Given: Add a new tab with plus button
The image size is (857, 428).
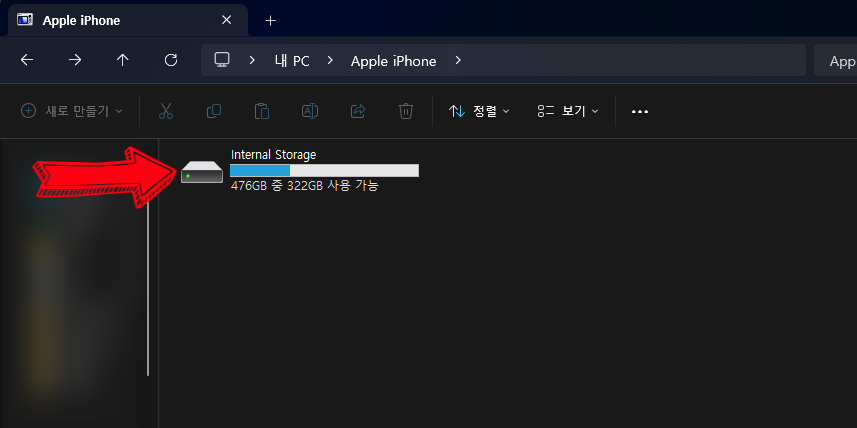Looking at the screenshot, I should tap(271, 21).
